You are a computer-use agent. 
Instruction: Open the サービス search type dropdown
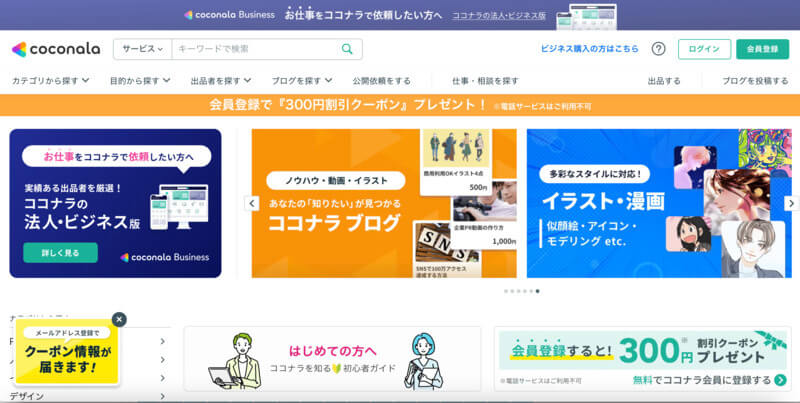pos(142,49)
